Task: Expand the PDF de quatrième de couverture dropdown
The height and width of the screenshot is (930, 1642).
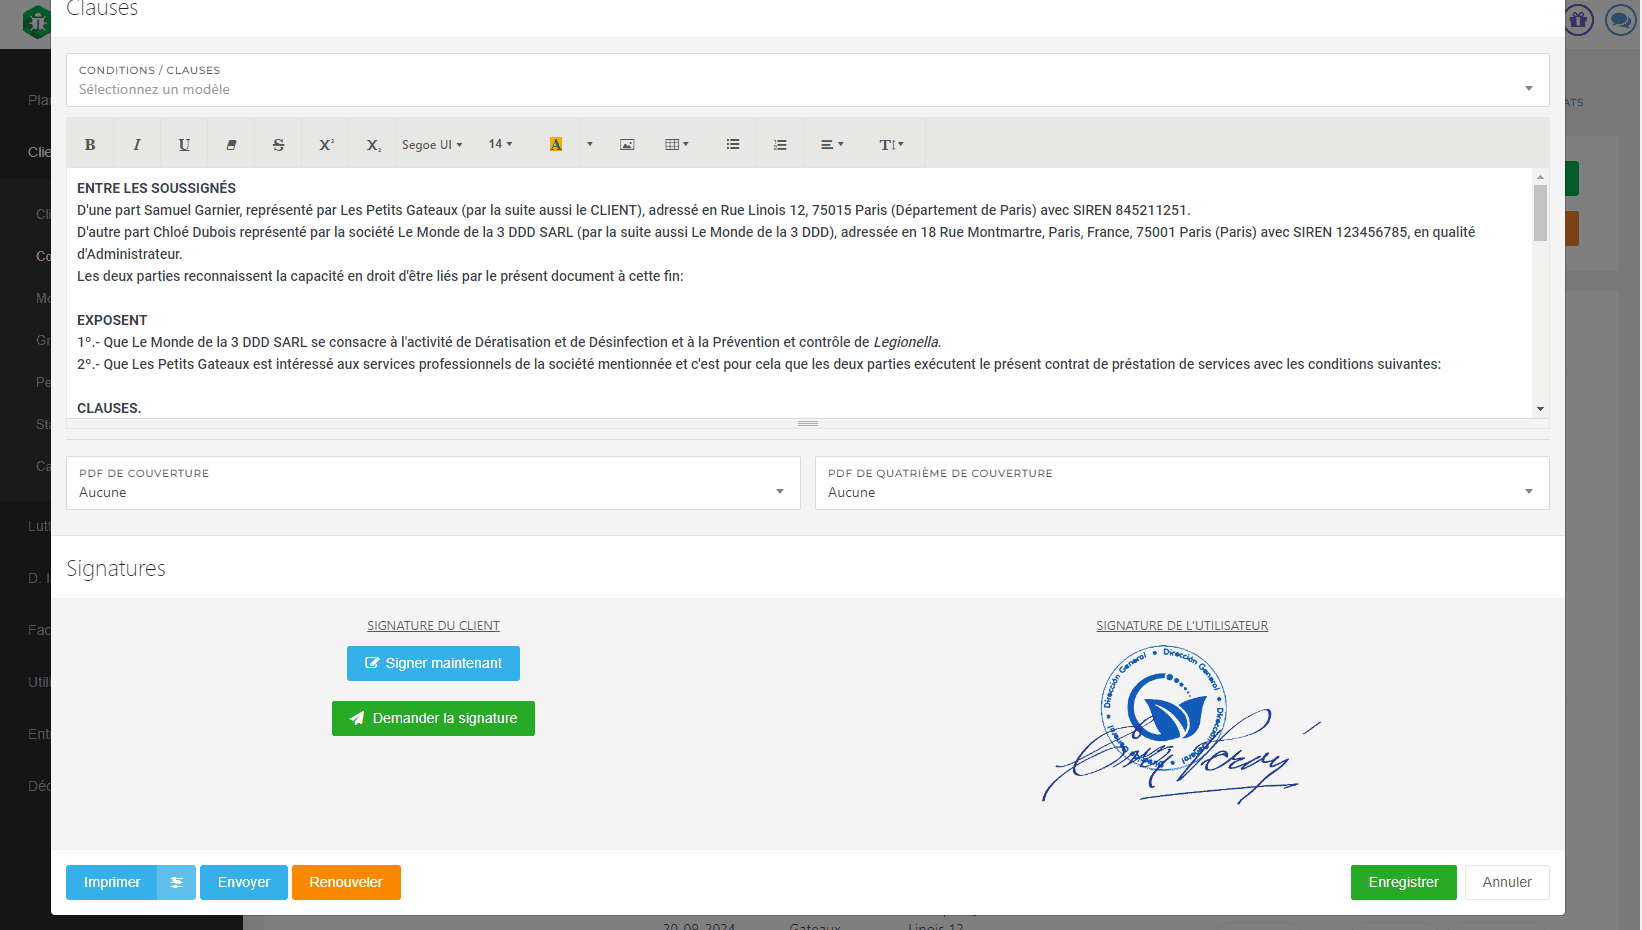Action: 1181,483
